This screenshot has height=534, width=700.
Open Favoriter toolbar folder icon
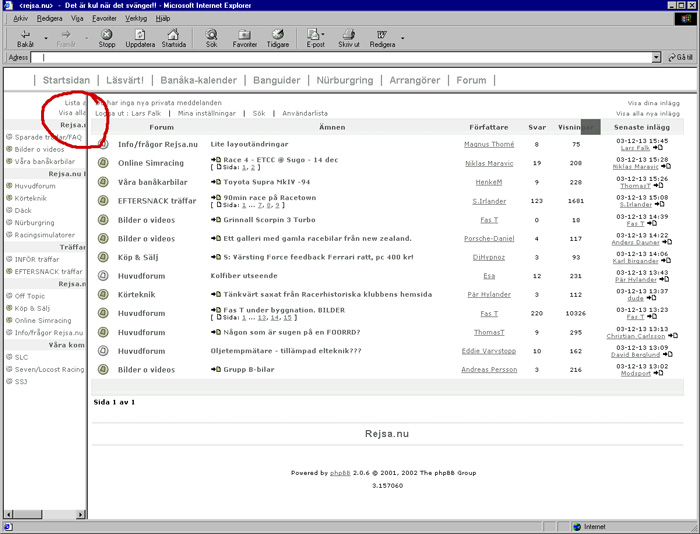click(x=245, y=38)
